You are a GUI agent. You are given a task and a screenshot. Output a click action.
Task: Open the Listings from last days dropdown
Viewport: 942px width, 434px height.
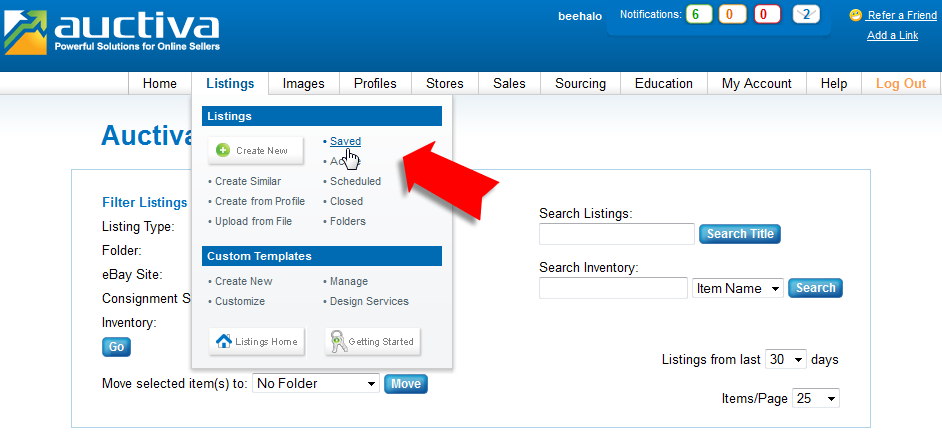coord(785,359)
